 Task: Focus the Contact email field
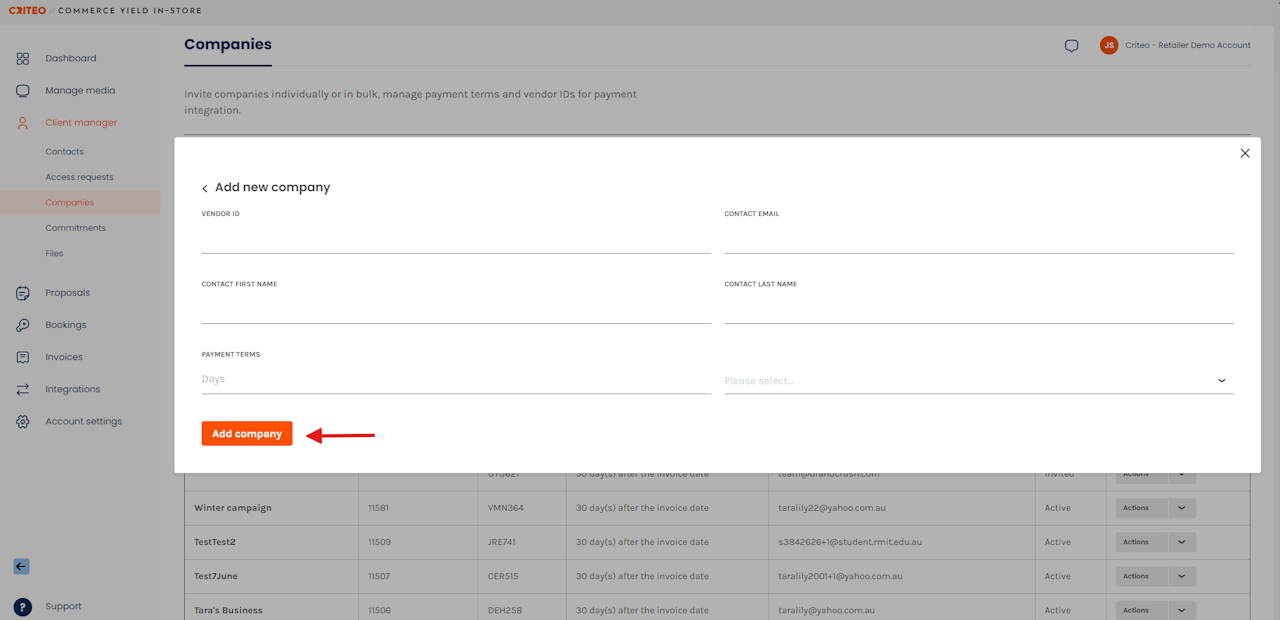pyautogui.click(x=979, y=240)
